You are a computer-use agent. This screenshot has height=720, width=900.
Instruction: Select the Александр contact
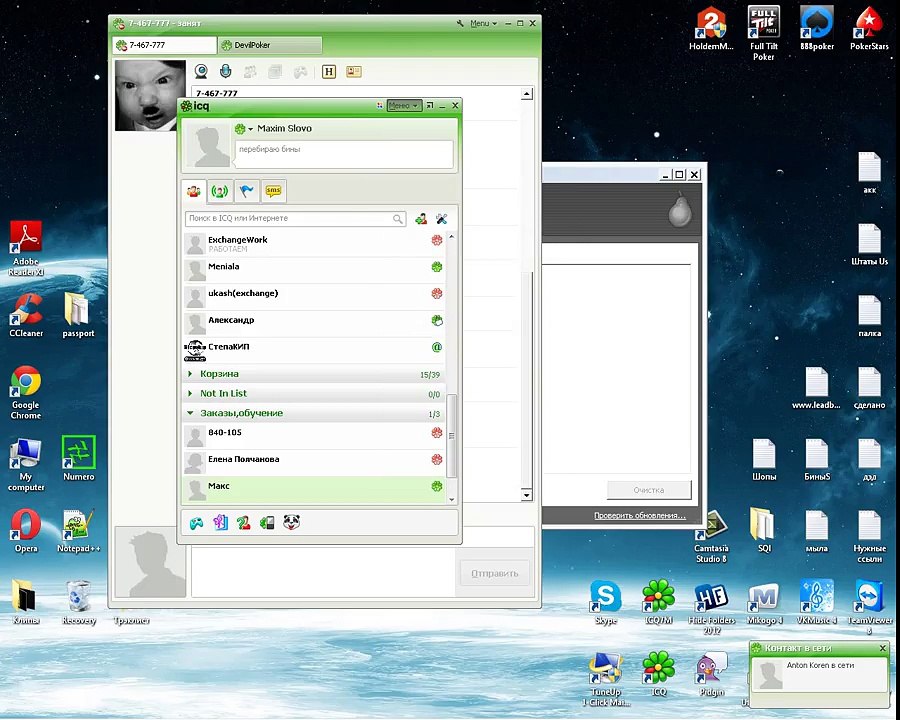pos(314,324)
